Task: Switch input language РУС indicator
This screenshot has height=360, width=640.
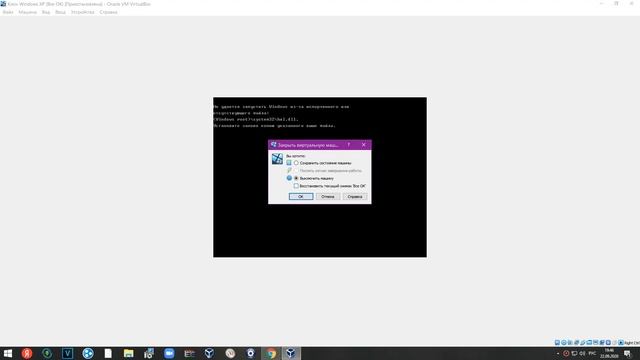Action: [592, 353]
